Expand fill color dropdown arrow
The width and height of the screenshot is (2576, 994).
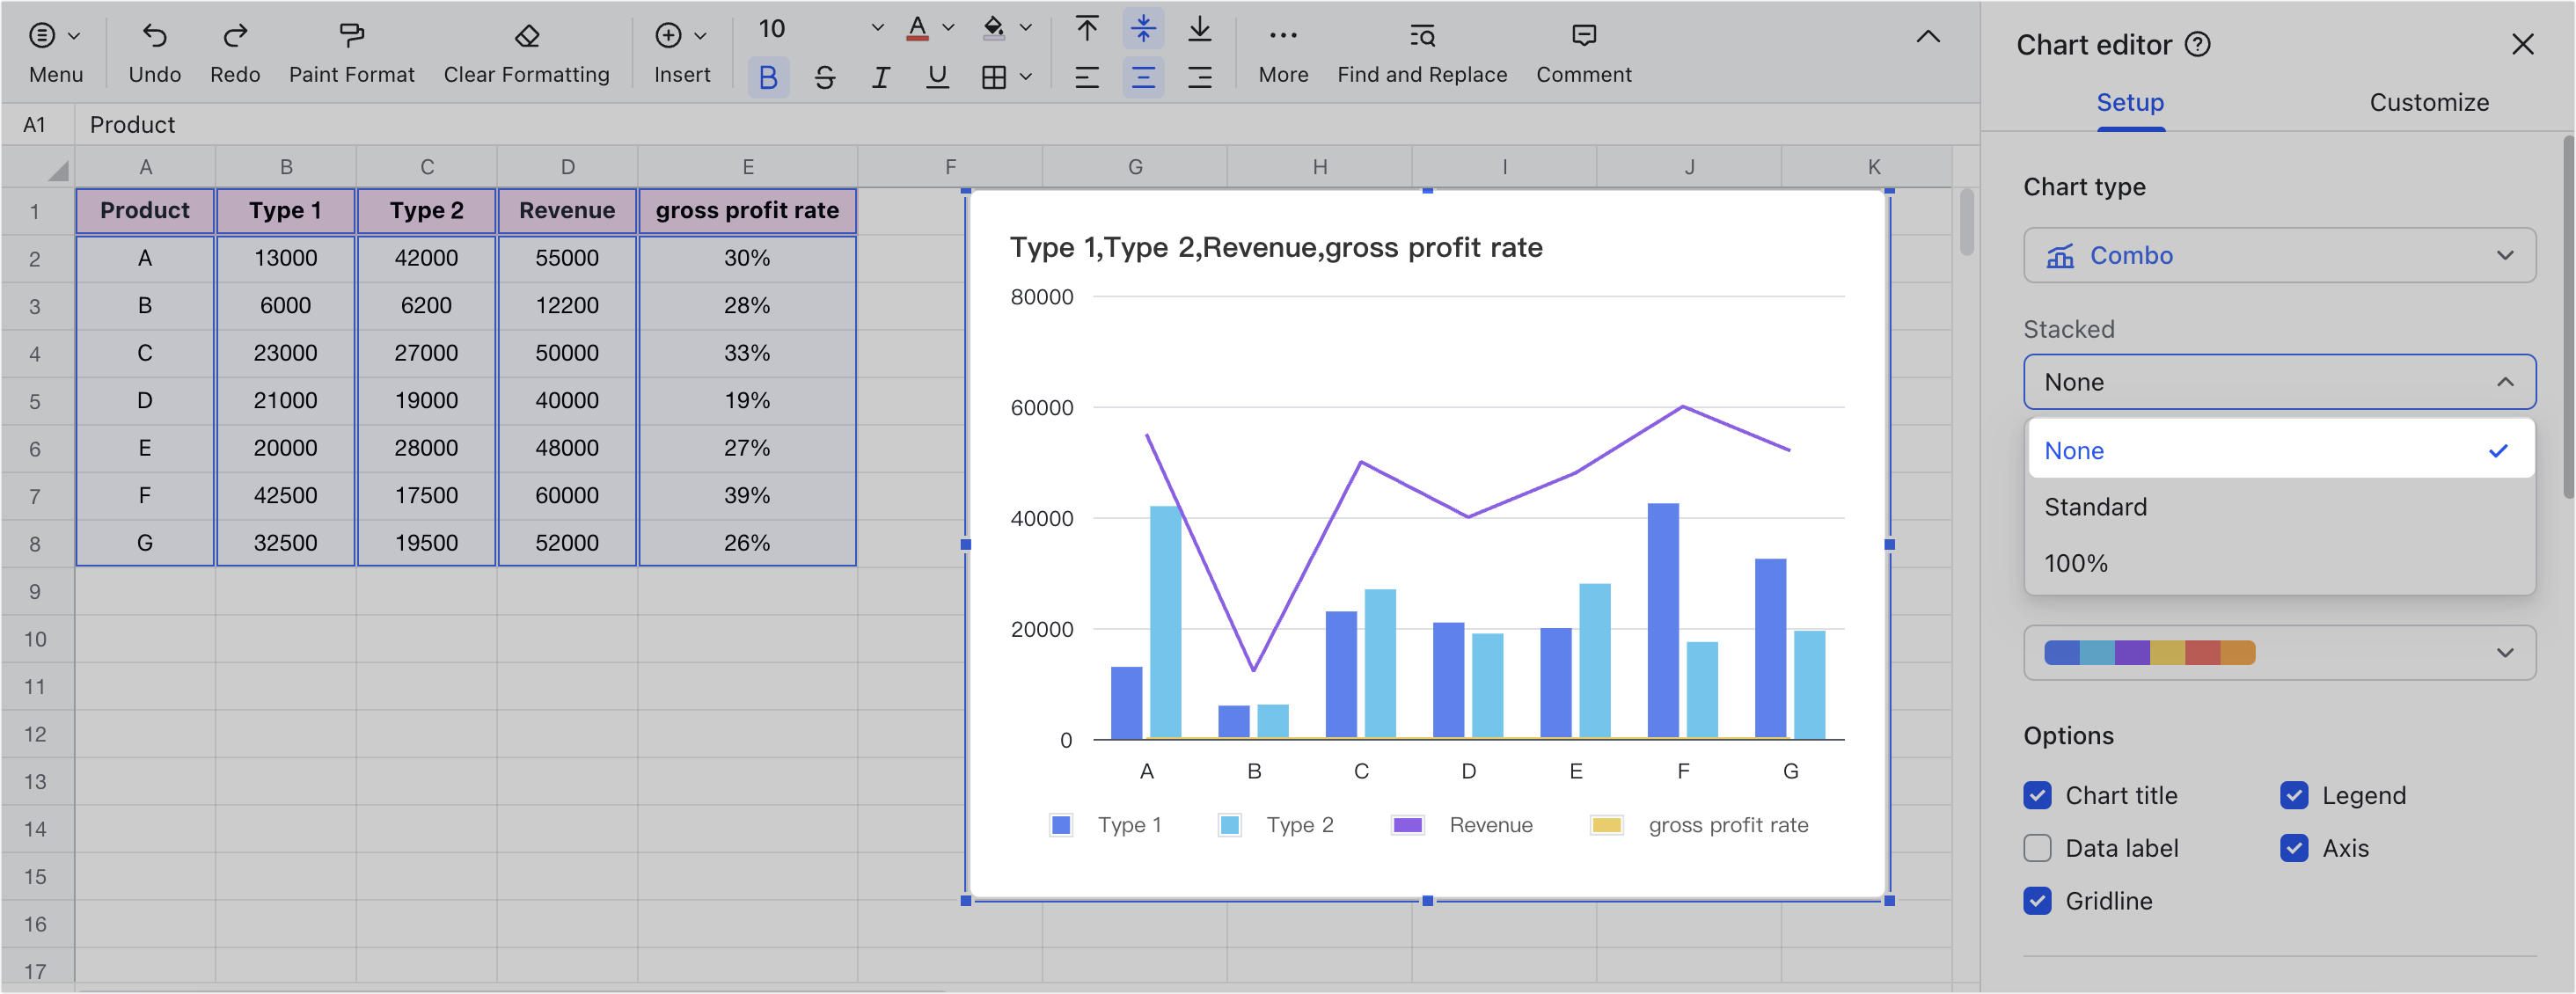coord(1025,28)
